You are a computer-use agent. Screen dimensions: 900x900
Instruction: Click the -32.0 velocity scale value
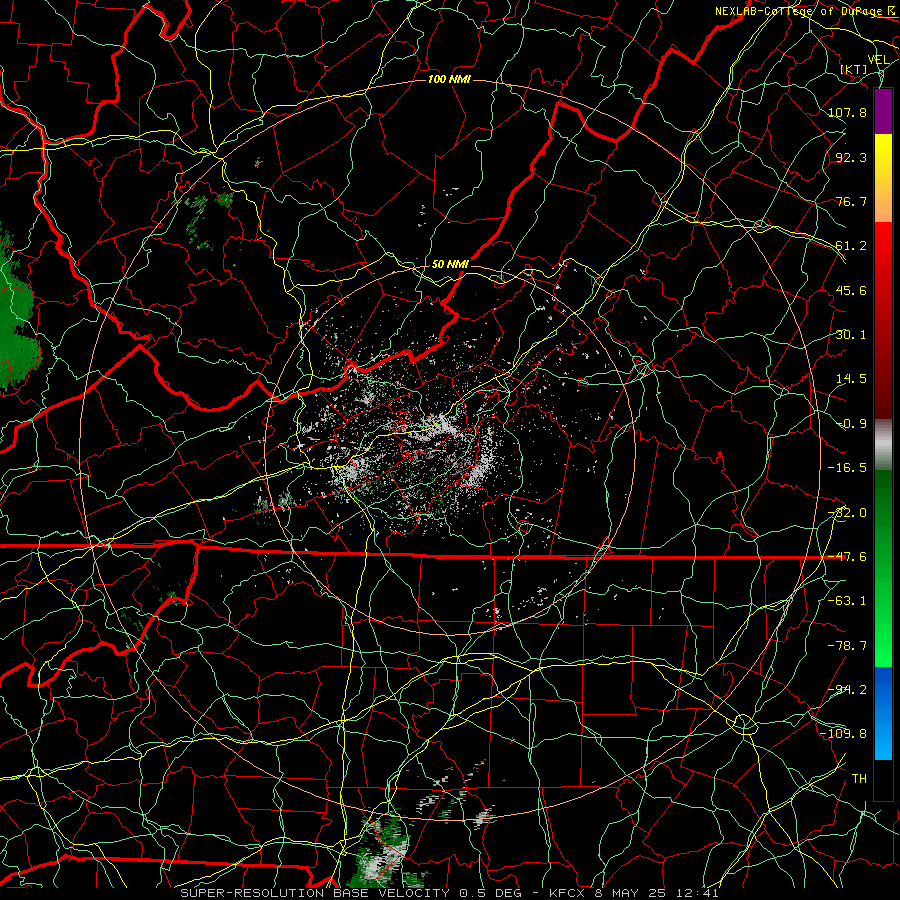pyautogui.click(x=847, y=513)
